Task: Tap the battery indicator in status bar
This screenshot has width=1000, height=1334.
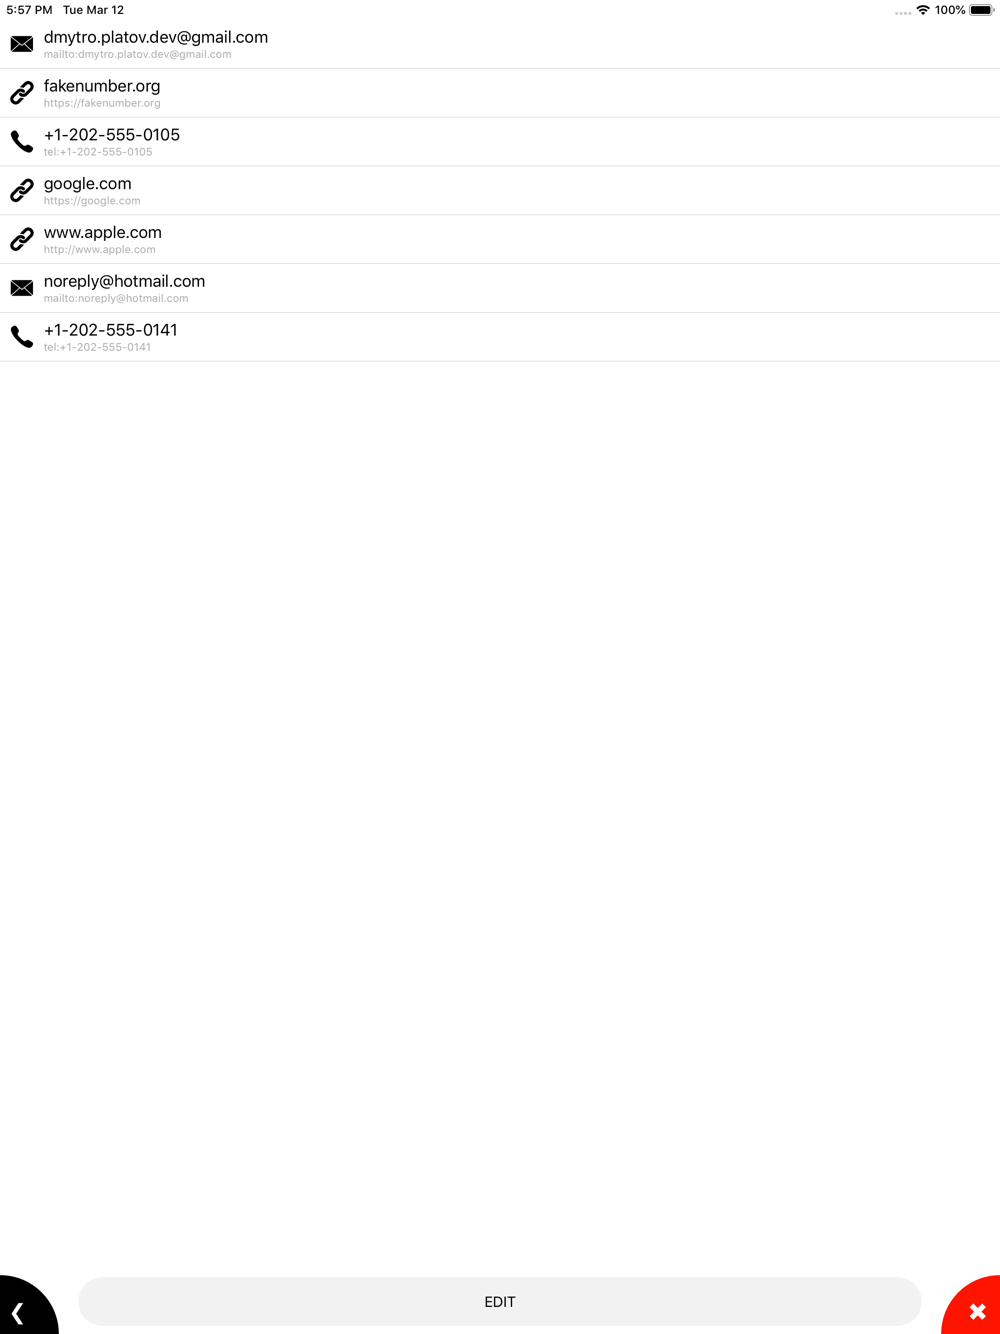Action: click(982, 10)
